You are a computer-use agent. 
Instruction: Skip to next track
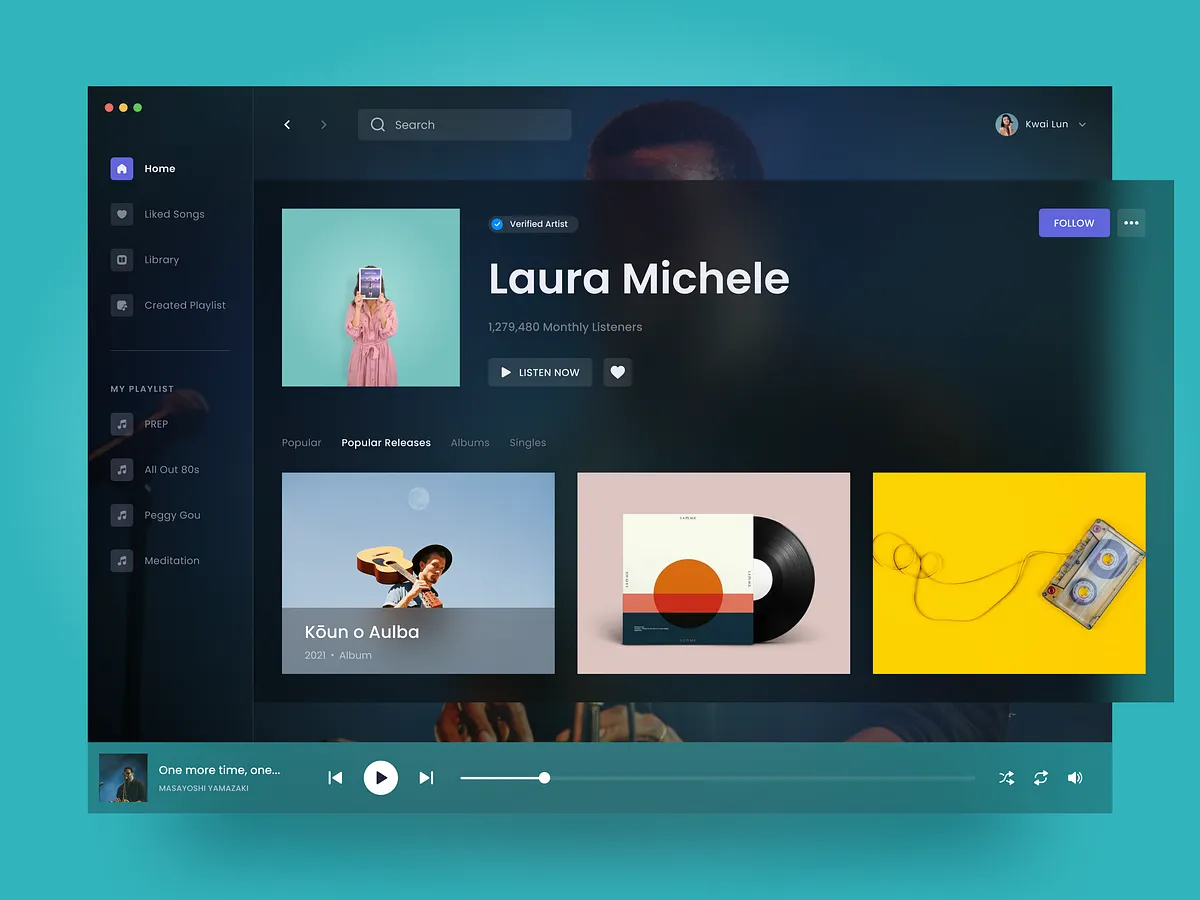pos(426,778)
